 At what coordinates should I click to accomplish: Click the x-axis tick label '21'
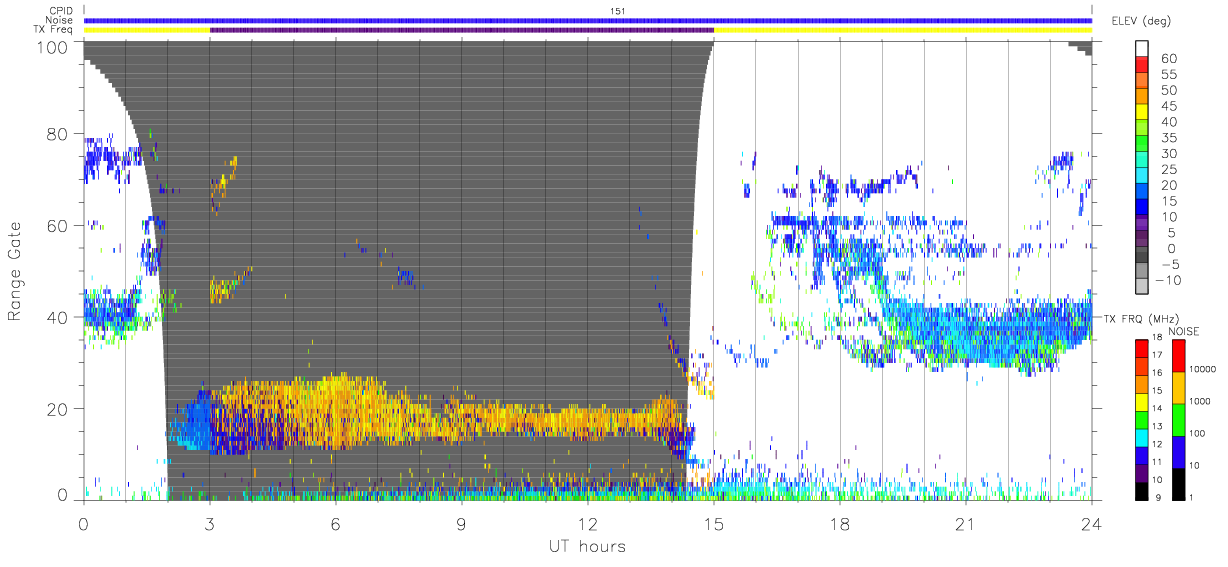click(x=966, y=523)
